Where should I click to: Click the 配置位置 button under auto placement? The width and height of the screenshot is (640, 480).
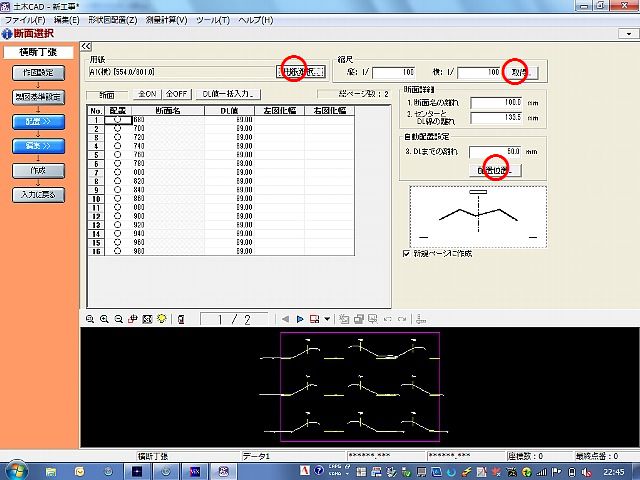[x=496, y=171]
